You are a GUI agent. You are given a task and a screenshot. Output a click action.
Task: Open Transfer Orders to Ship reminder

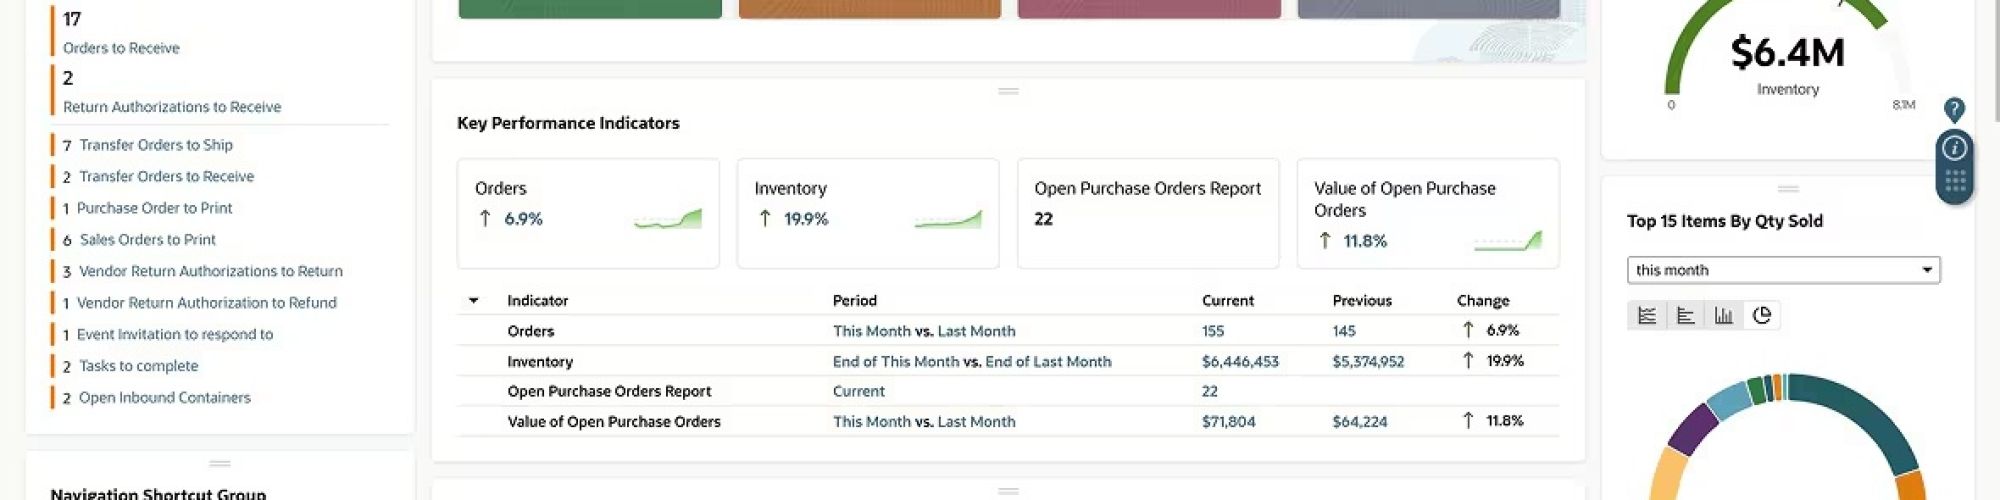tap(155, 145)
